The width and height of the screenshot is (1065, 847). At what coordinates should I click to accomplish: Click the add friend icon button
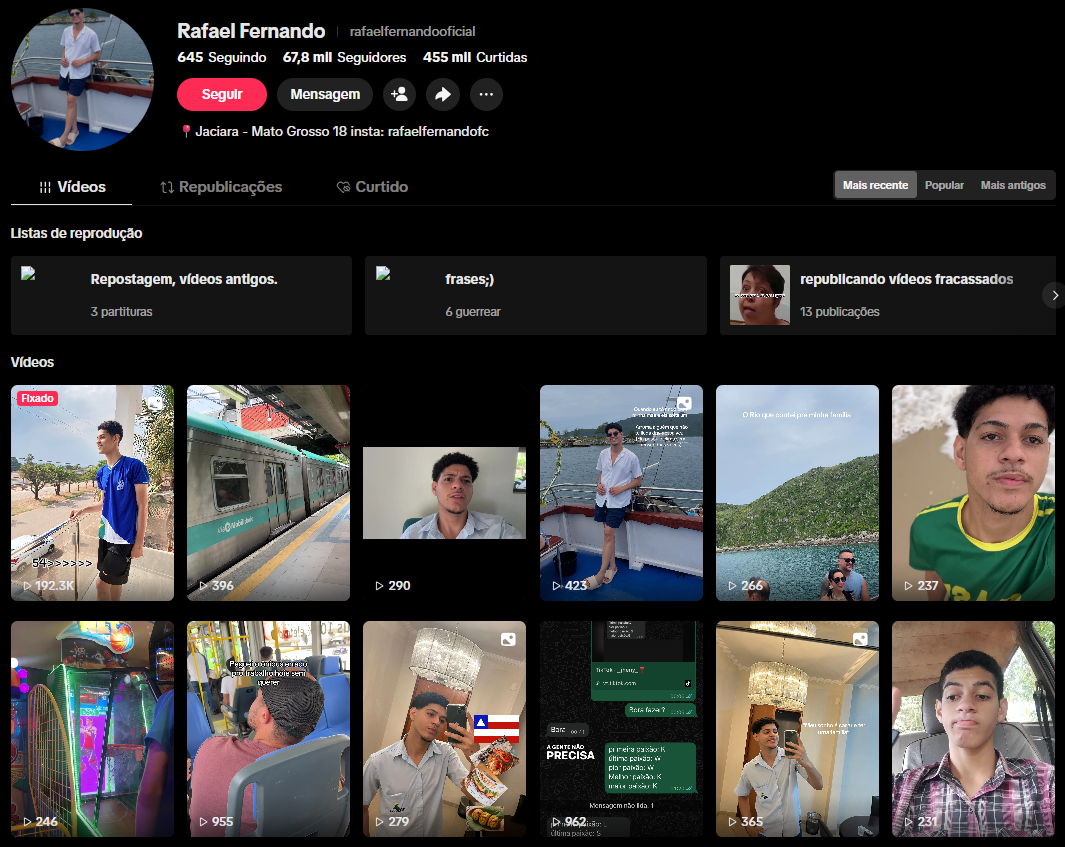coord(399,94)
